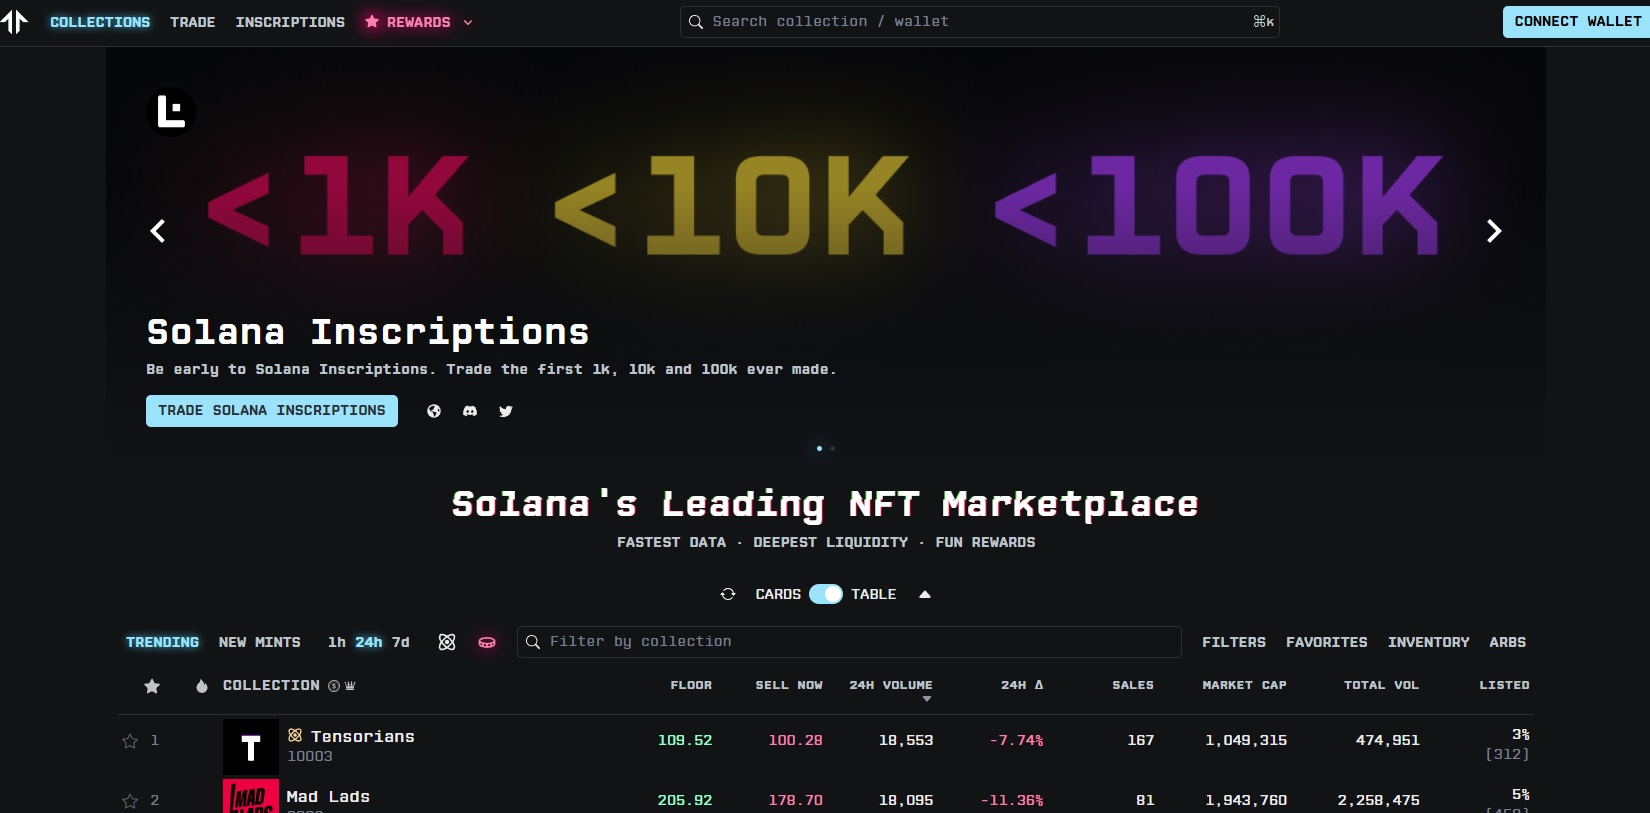Image resolution: width=1650 pixels, height=813 pixels.
Task: Open the Mad Lads collection thumbnail
Action: (x=251, y=796)
